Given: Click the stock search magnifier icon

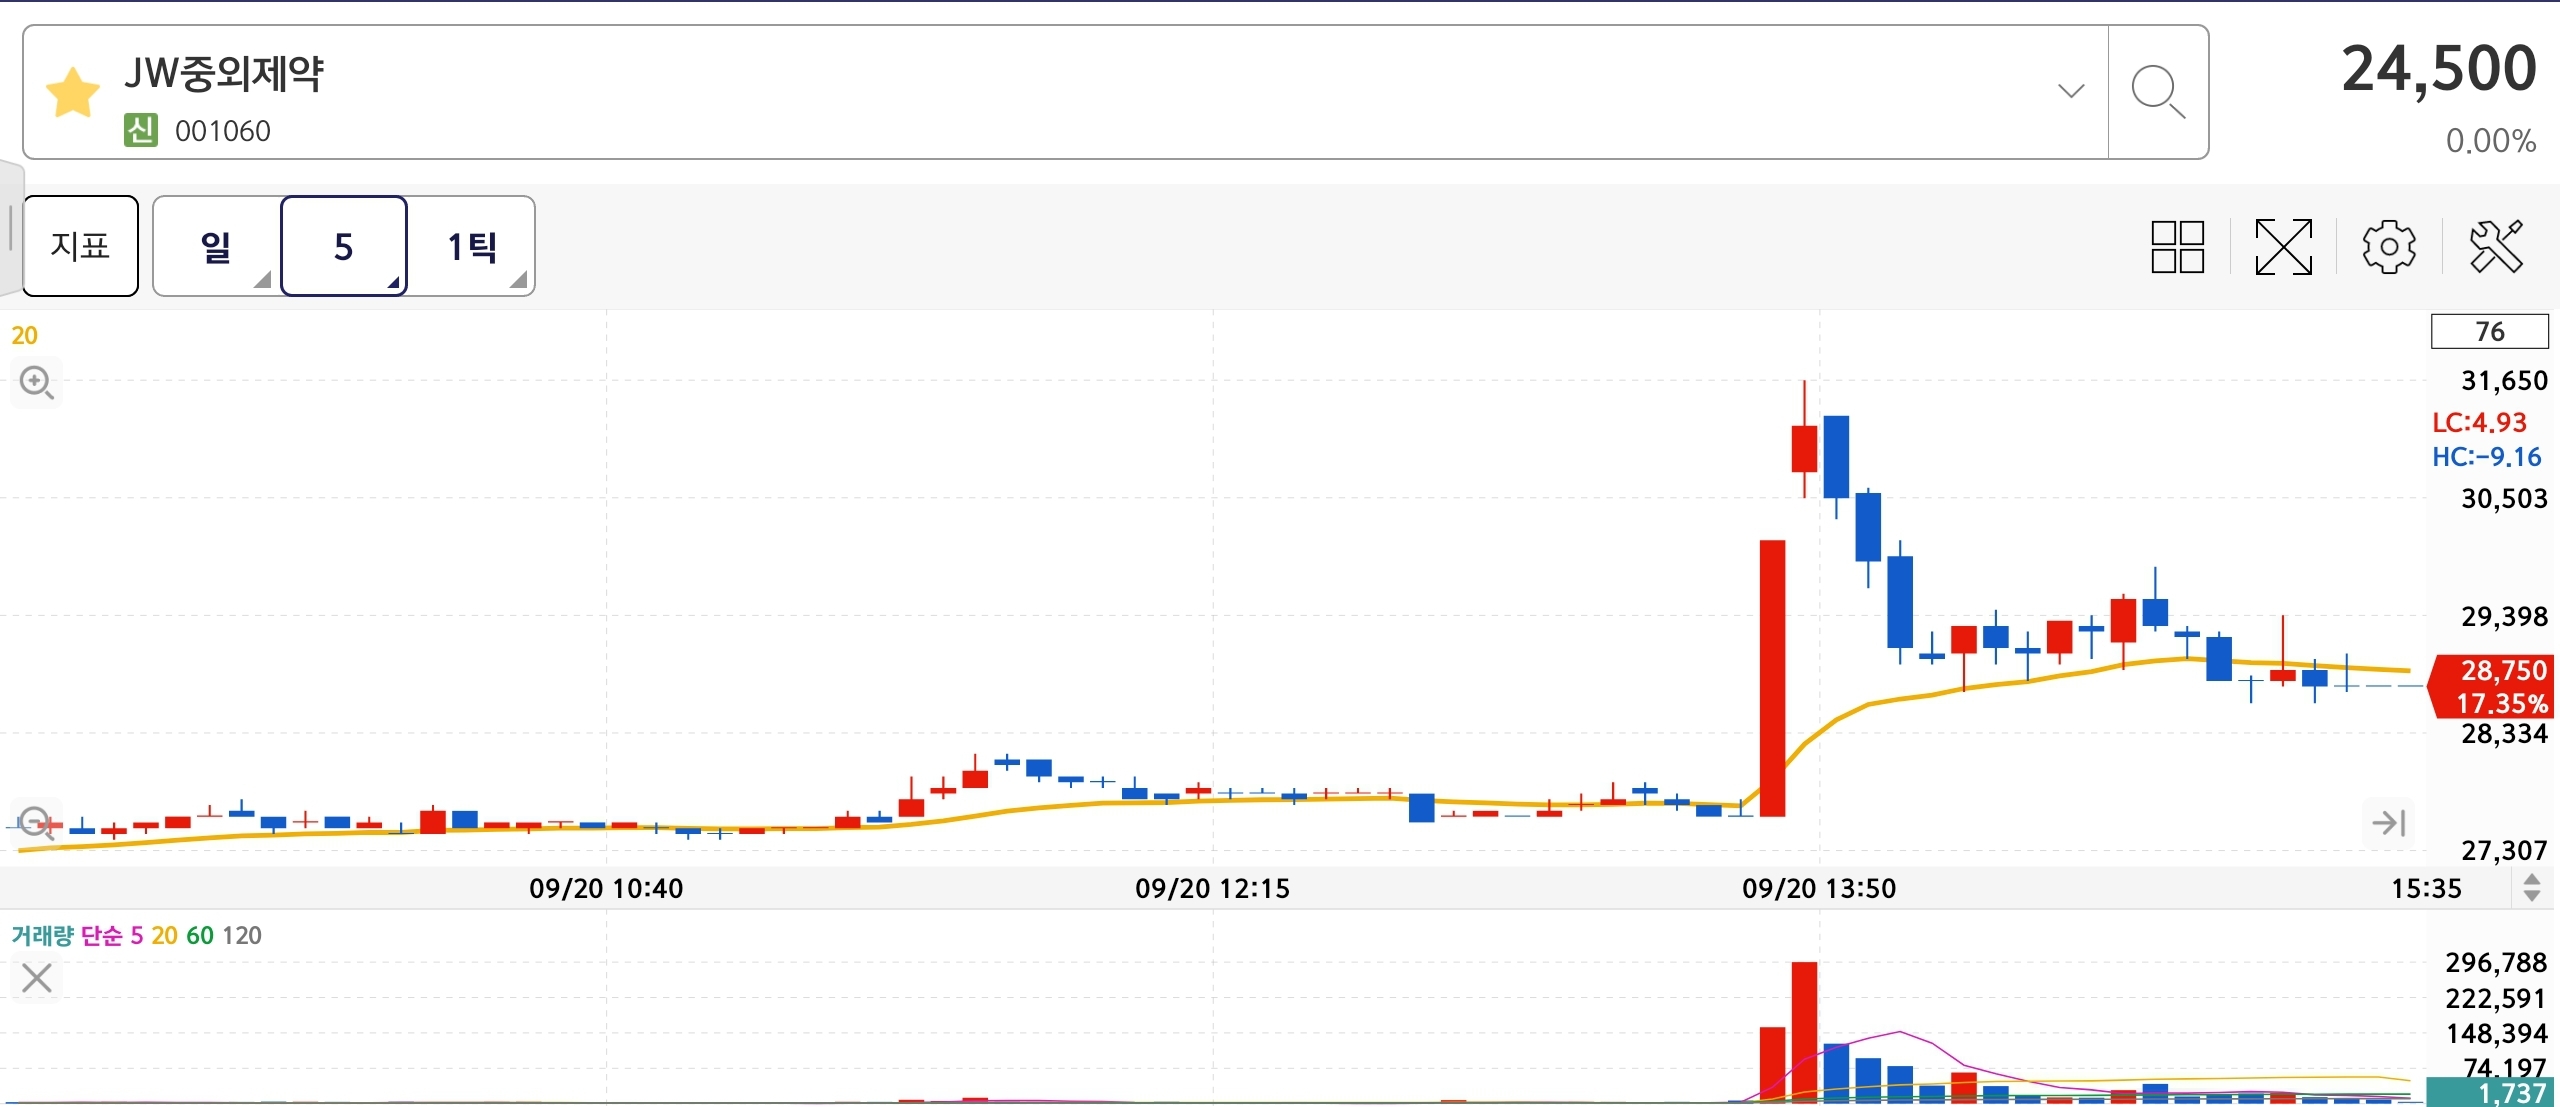Looking at the screenshot, I should coord(2157,92).
